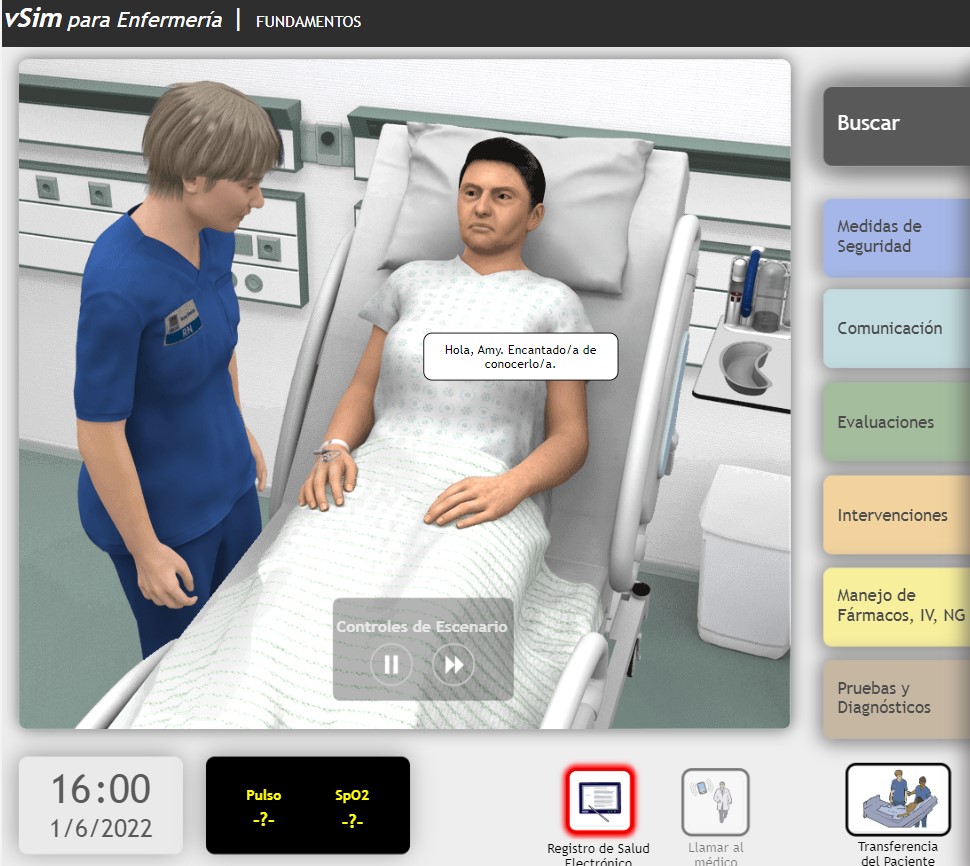The width and height of the screenshot is (970, 866).
Task: Fast-forward the scenario
Action: click(x=453, y=665)
